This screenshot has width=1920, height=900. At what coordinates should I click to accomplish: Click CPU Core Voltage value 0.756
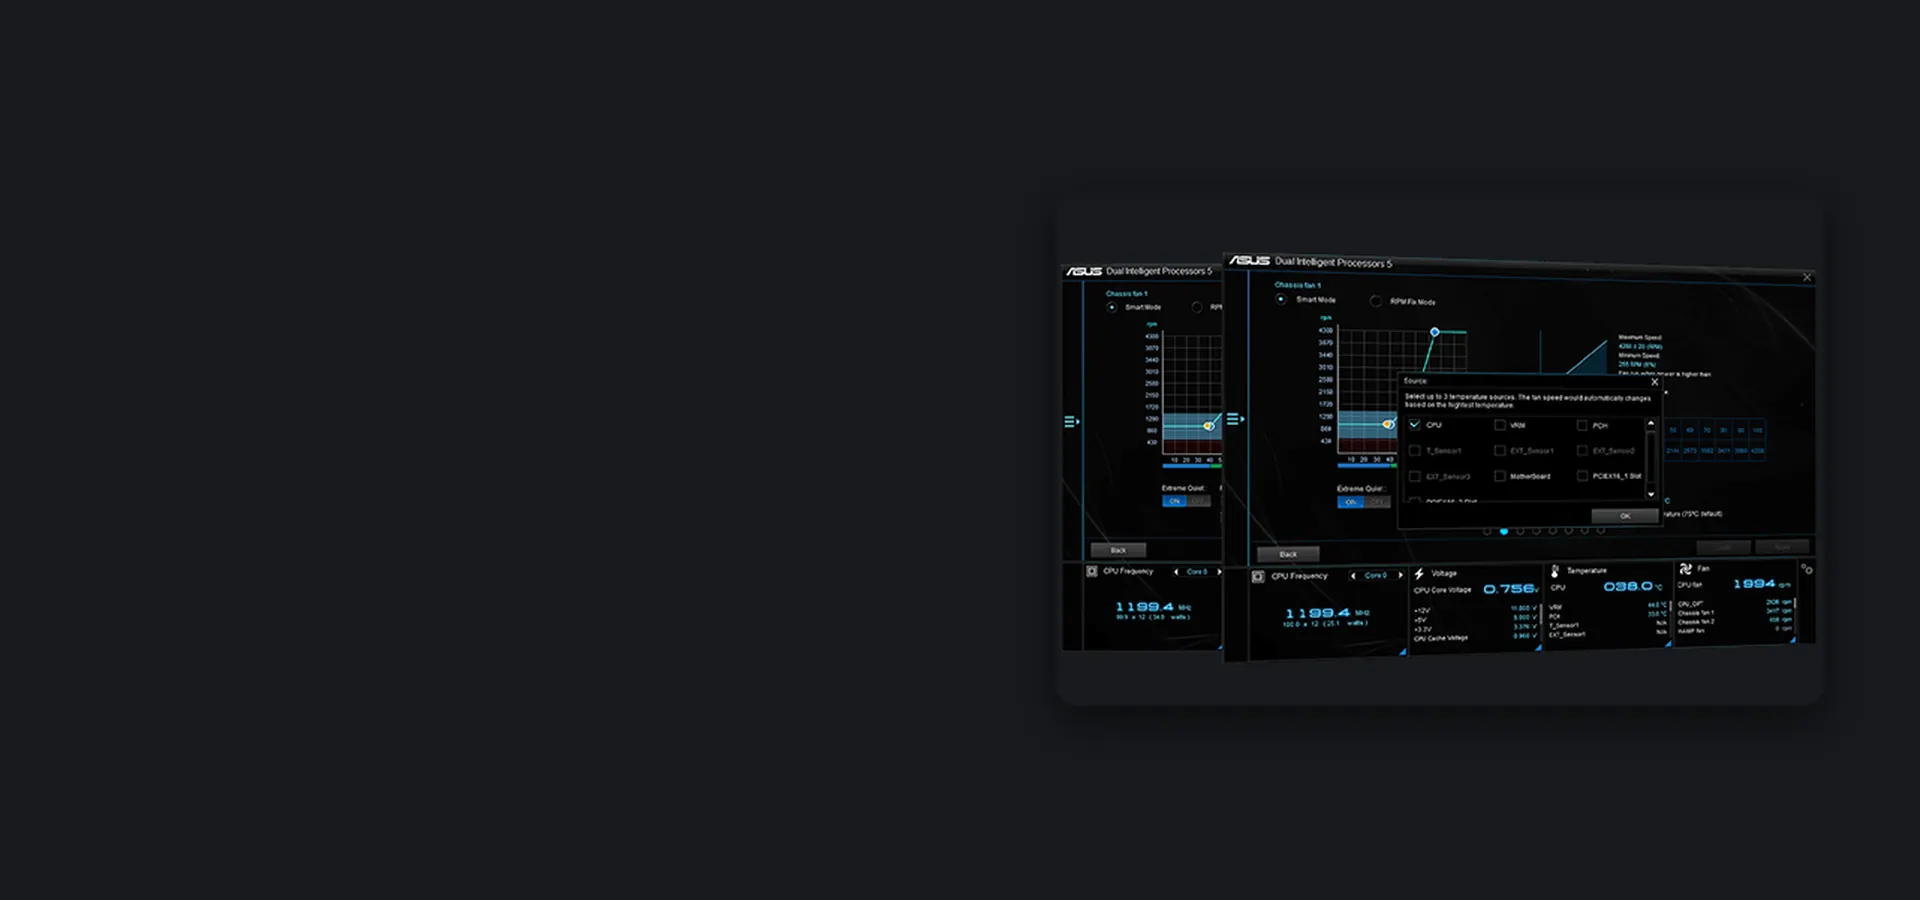pos(1510,589)
